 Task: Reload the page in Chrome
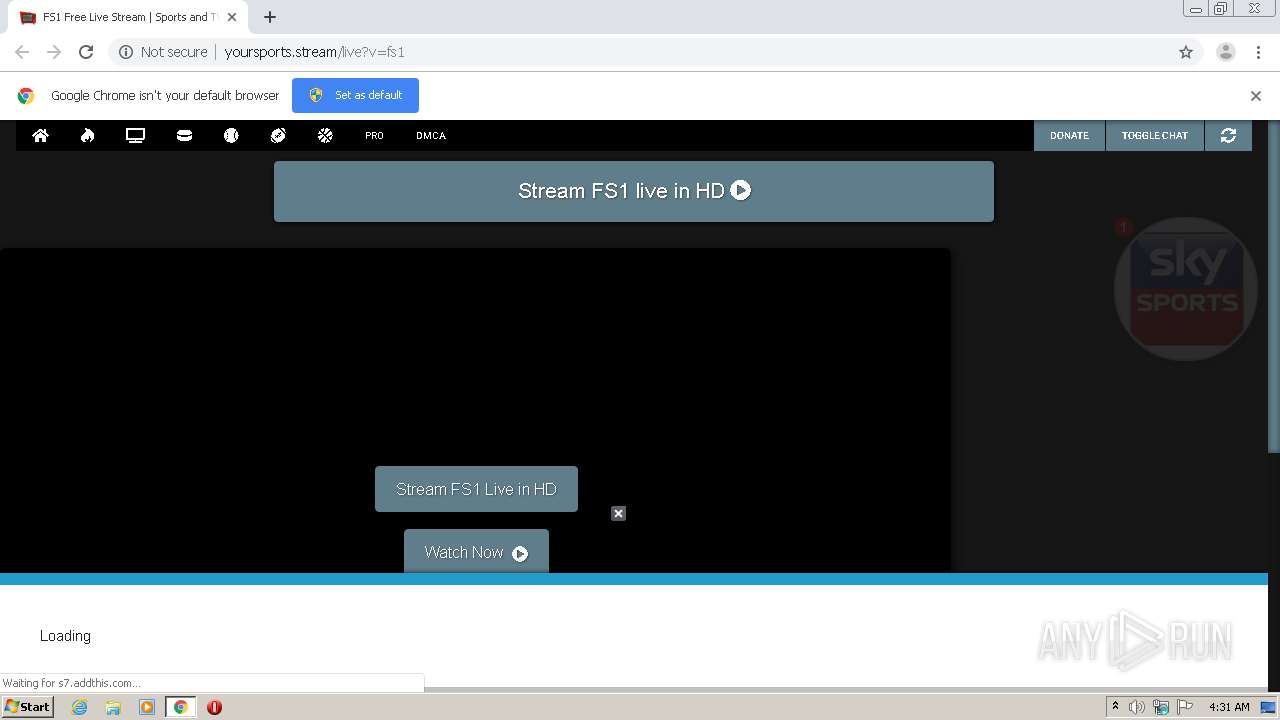(x=86, y=52)
